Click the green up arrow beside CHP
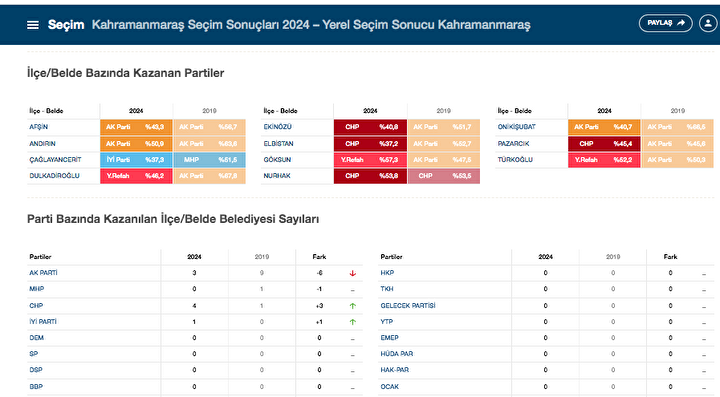This screenshot has height=397, width=720. pyautogui.click(x=353, y=306)
